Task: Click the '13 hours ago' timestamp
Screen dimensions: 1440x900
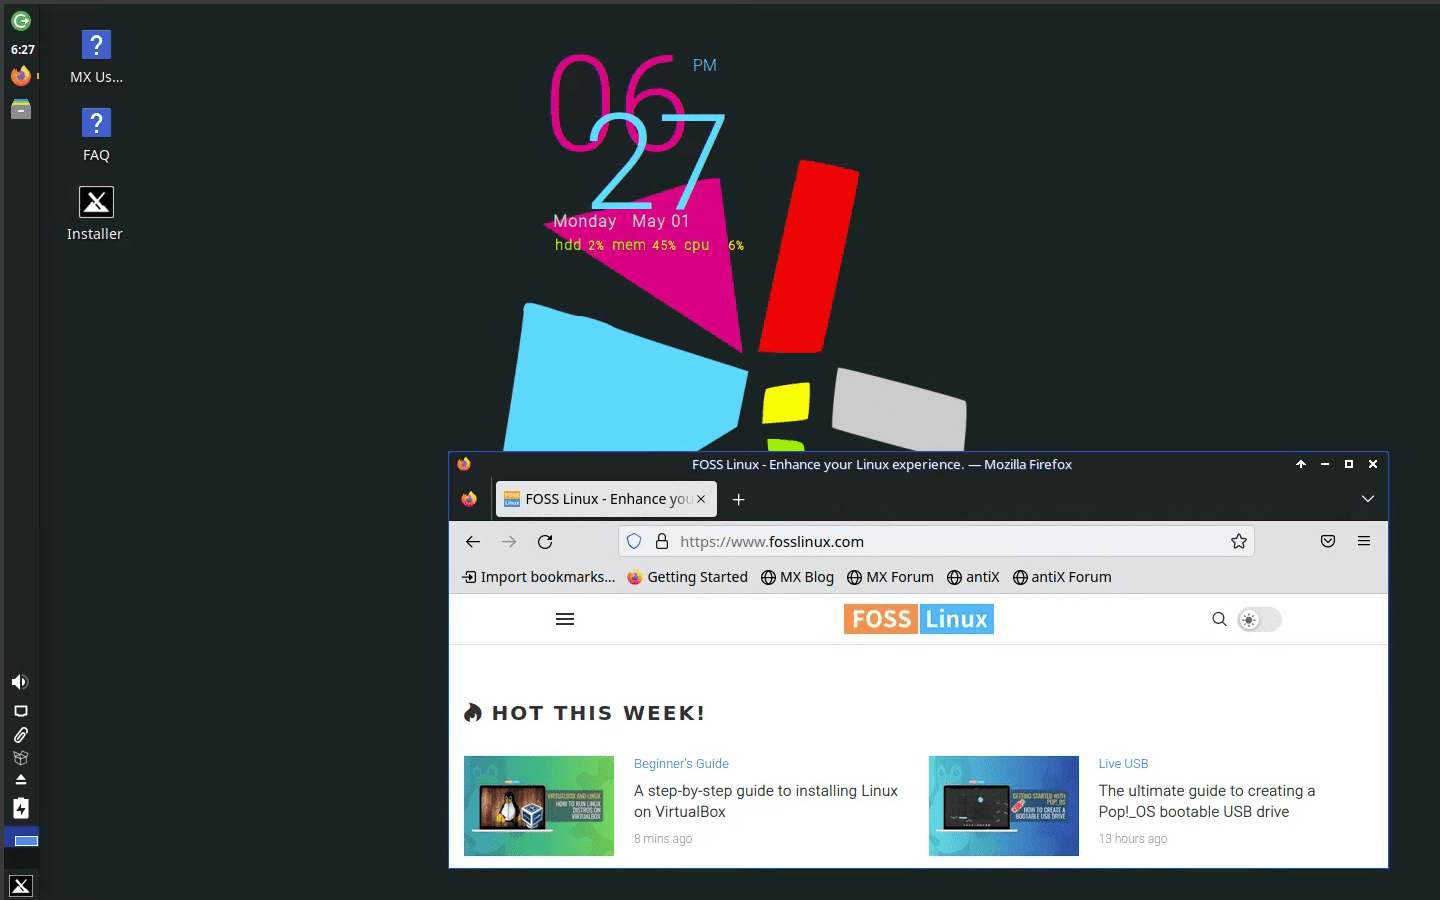Action: [1133, 839]
